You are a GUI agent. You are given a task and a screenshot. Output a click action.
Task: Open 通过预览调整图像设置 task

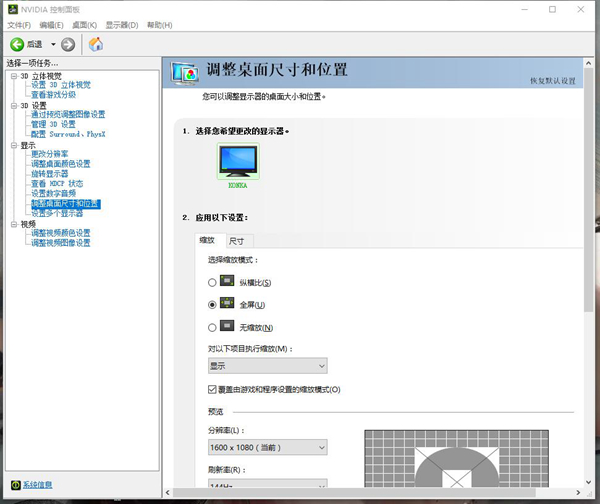[x=68, y=114]
